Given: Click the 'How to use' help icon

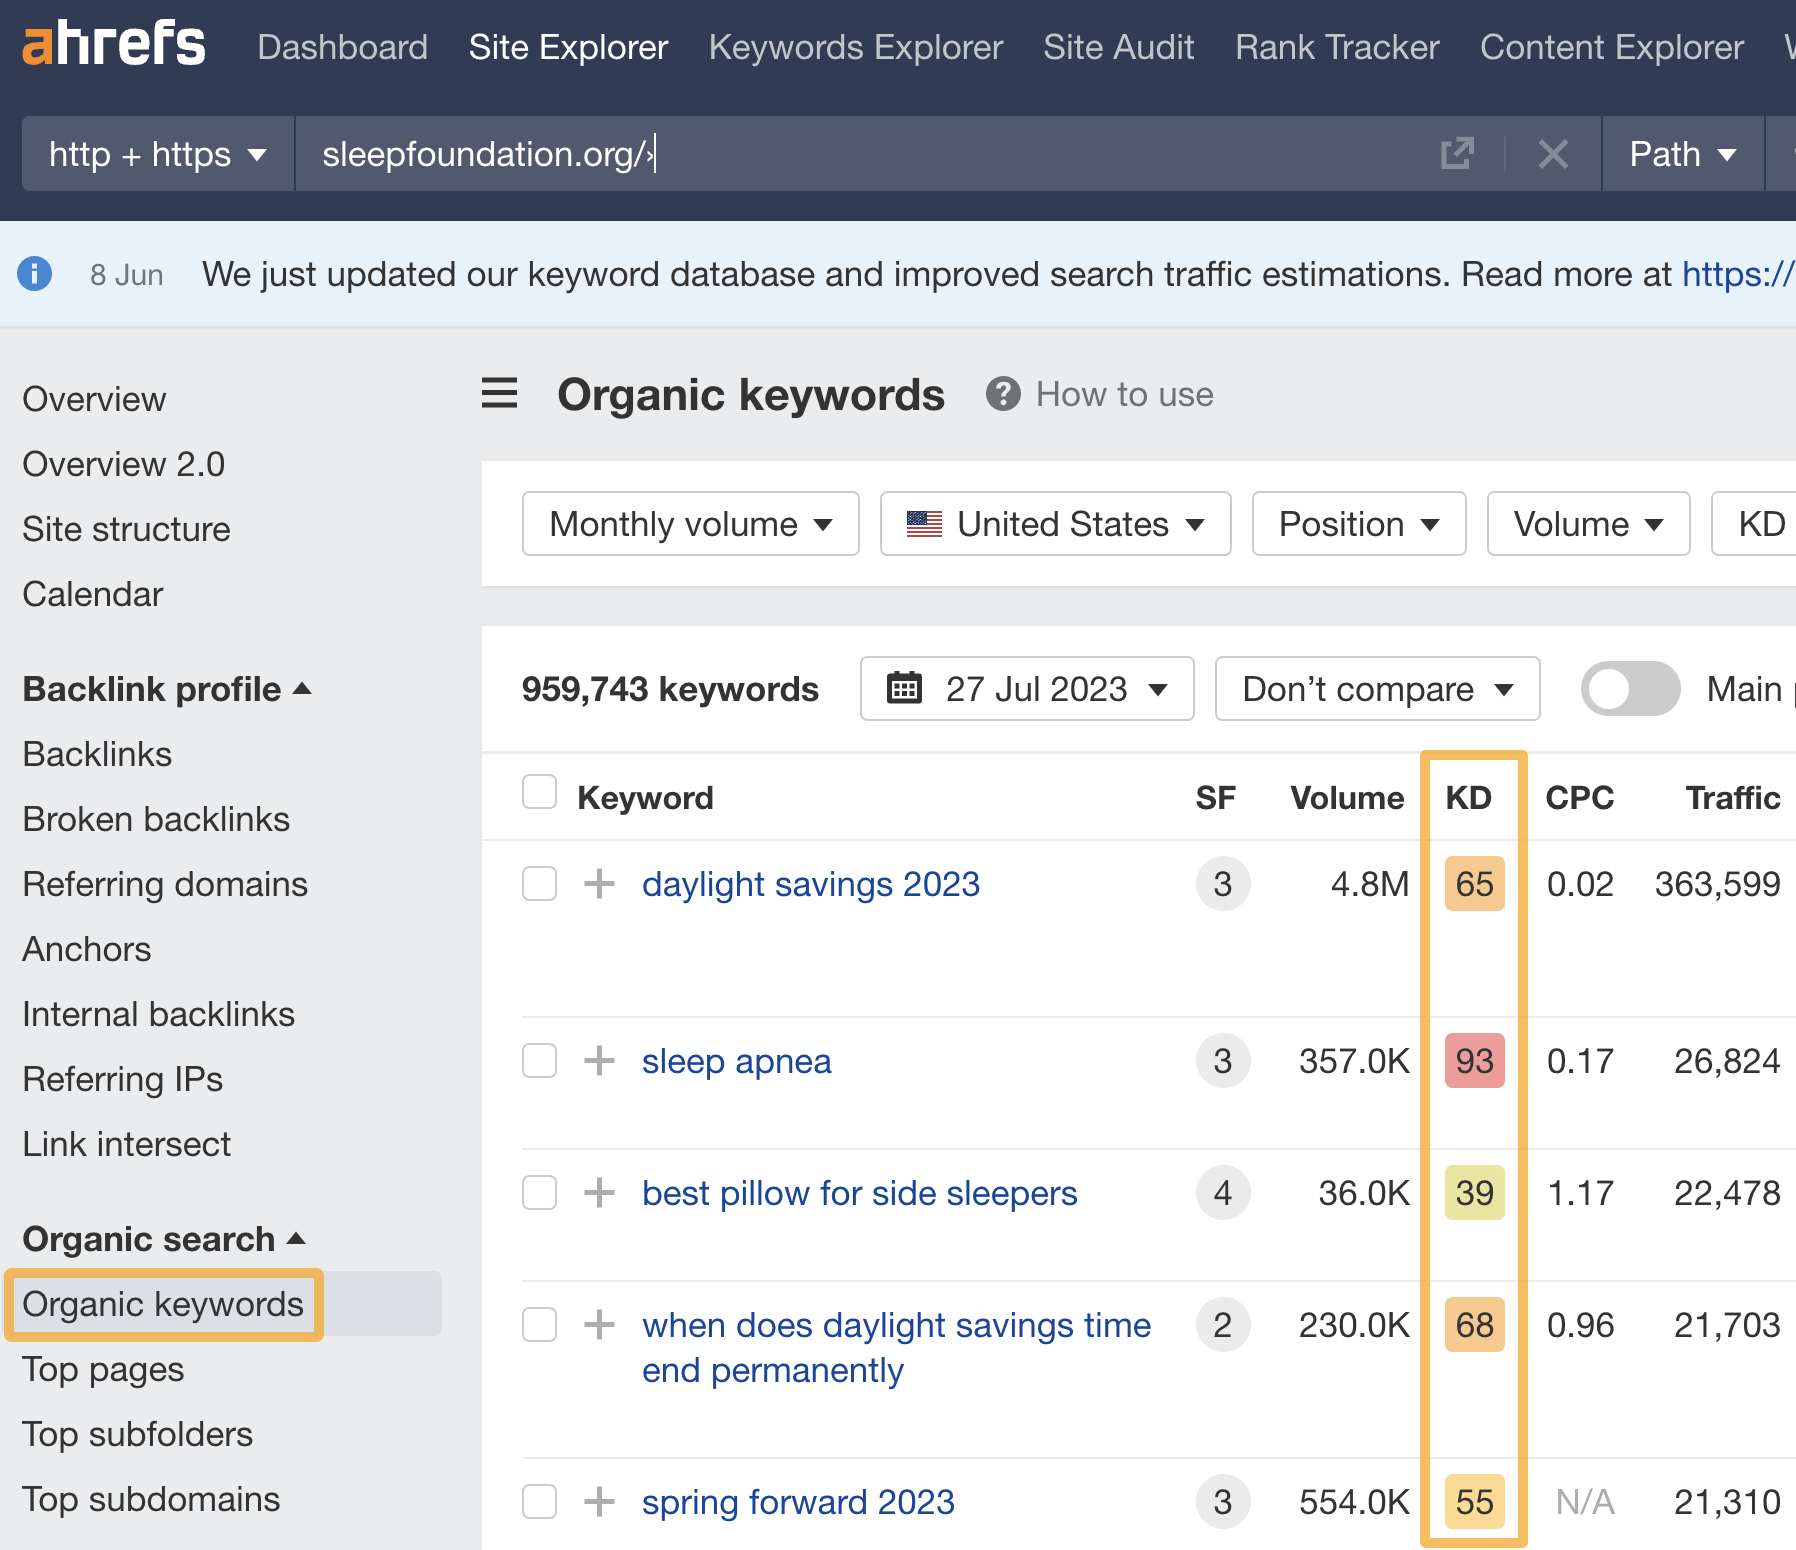Looking at the screenshot, I should click(x=1003, y=394).
